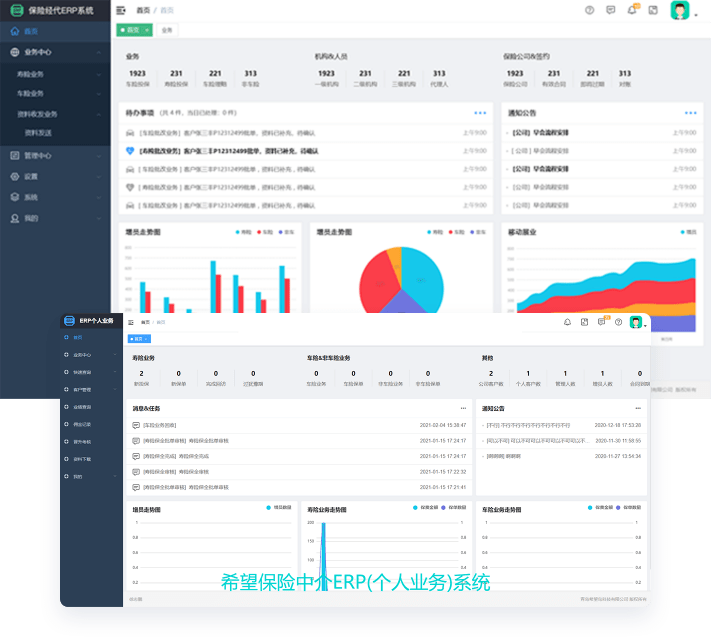Open the messages chat icon in the top bar

[611, 10]
